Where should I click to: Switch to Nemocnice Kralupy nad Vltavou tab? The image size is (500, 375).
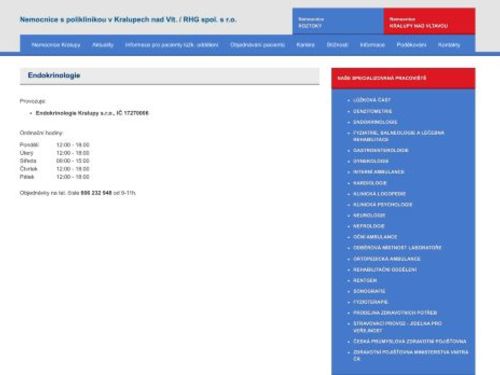429,22
